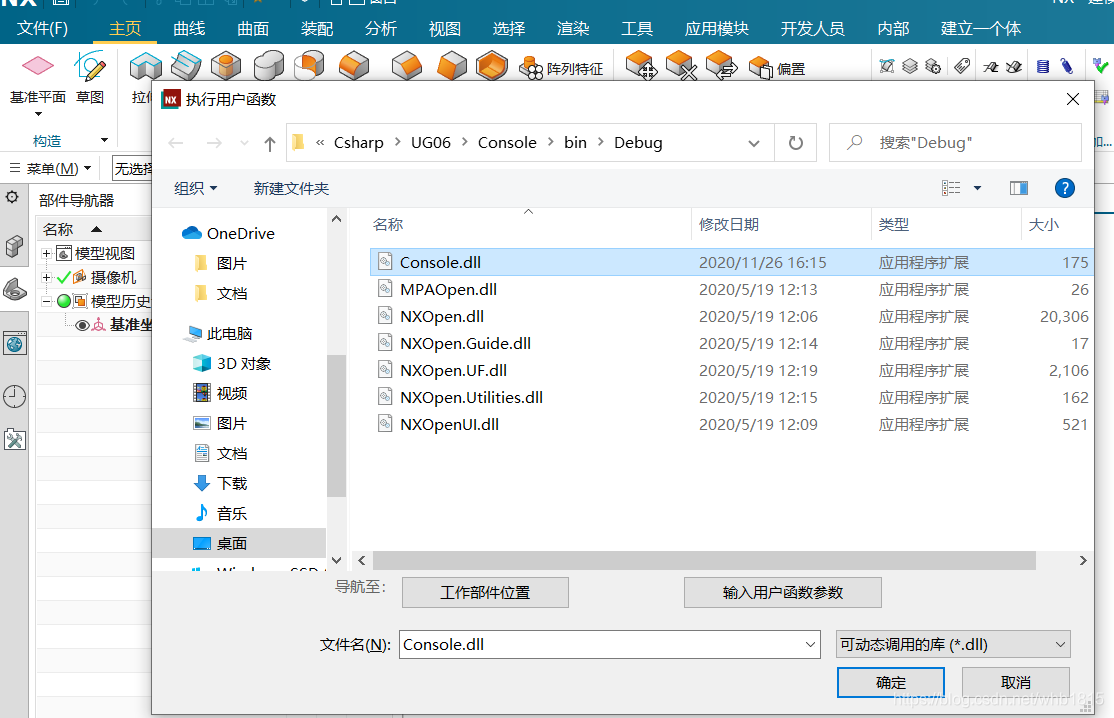Click the Refresh button beside the address bar
This screenshot has width=1114, height=718.
(x=796, y=143)
